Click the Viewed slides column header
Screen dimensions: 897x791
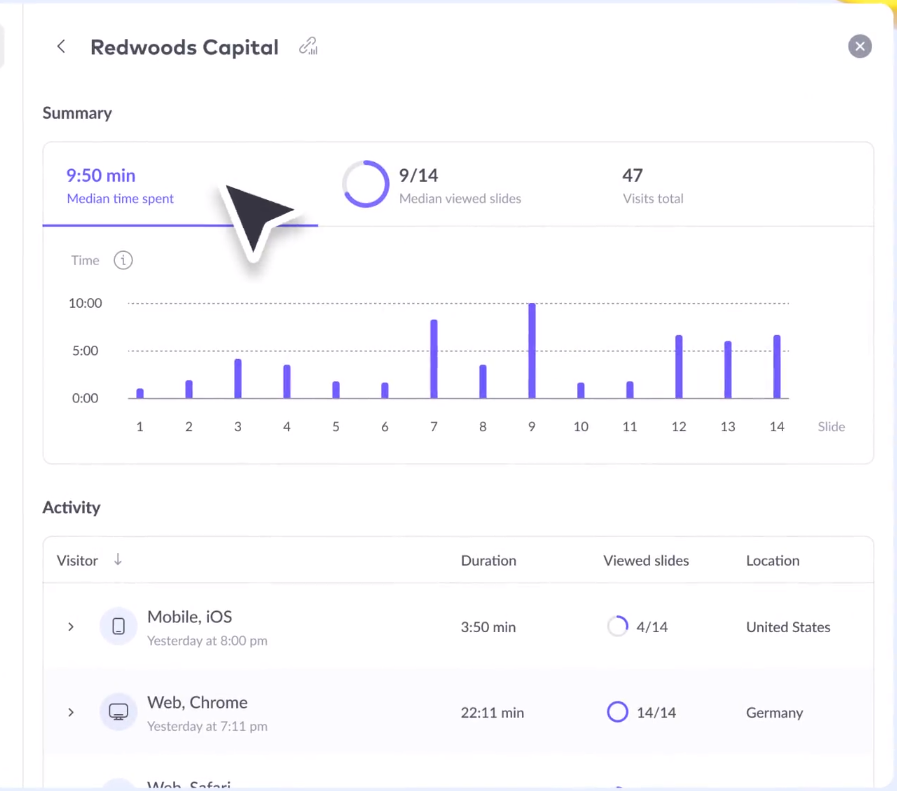coord(646,561)
